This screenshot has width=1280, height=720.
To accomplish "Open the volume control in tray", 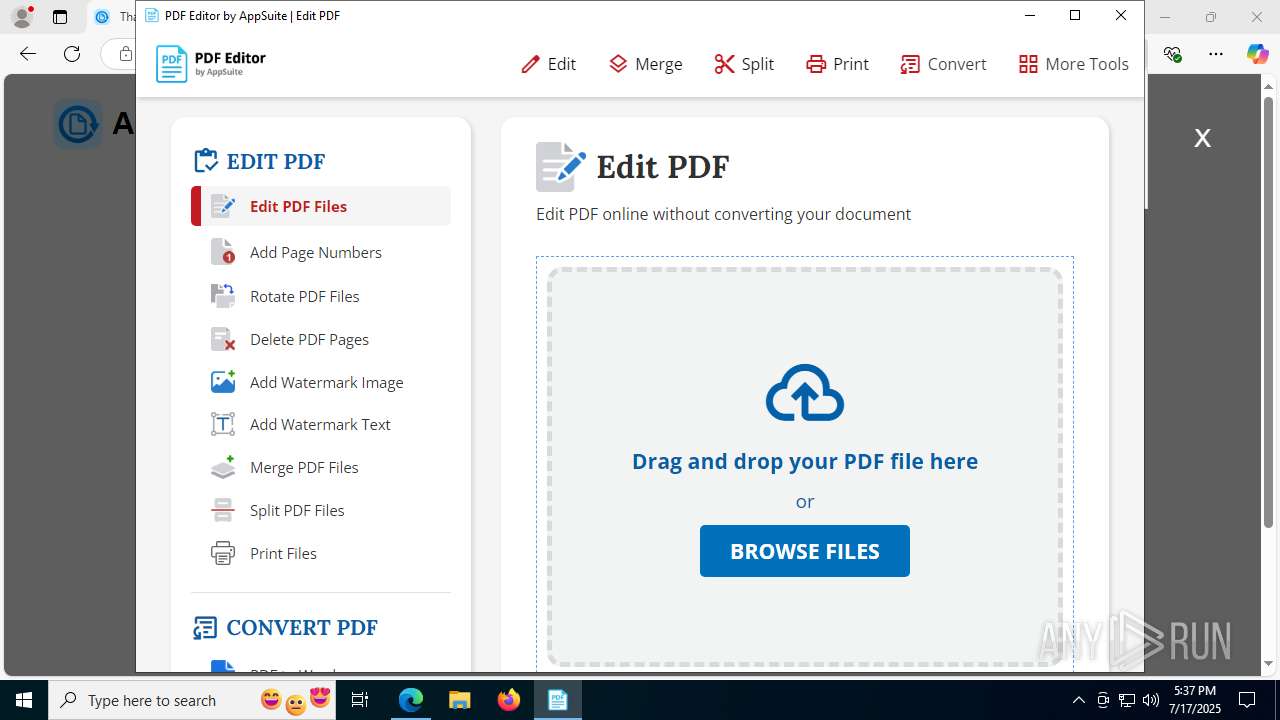I will coord(1151,700).
